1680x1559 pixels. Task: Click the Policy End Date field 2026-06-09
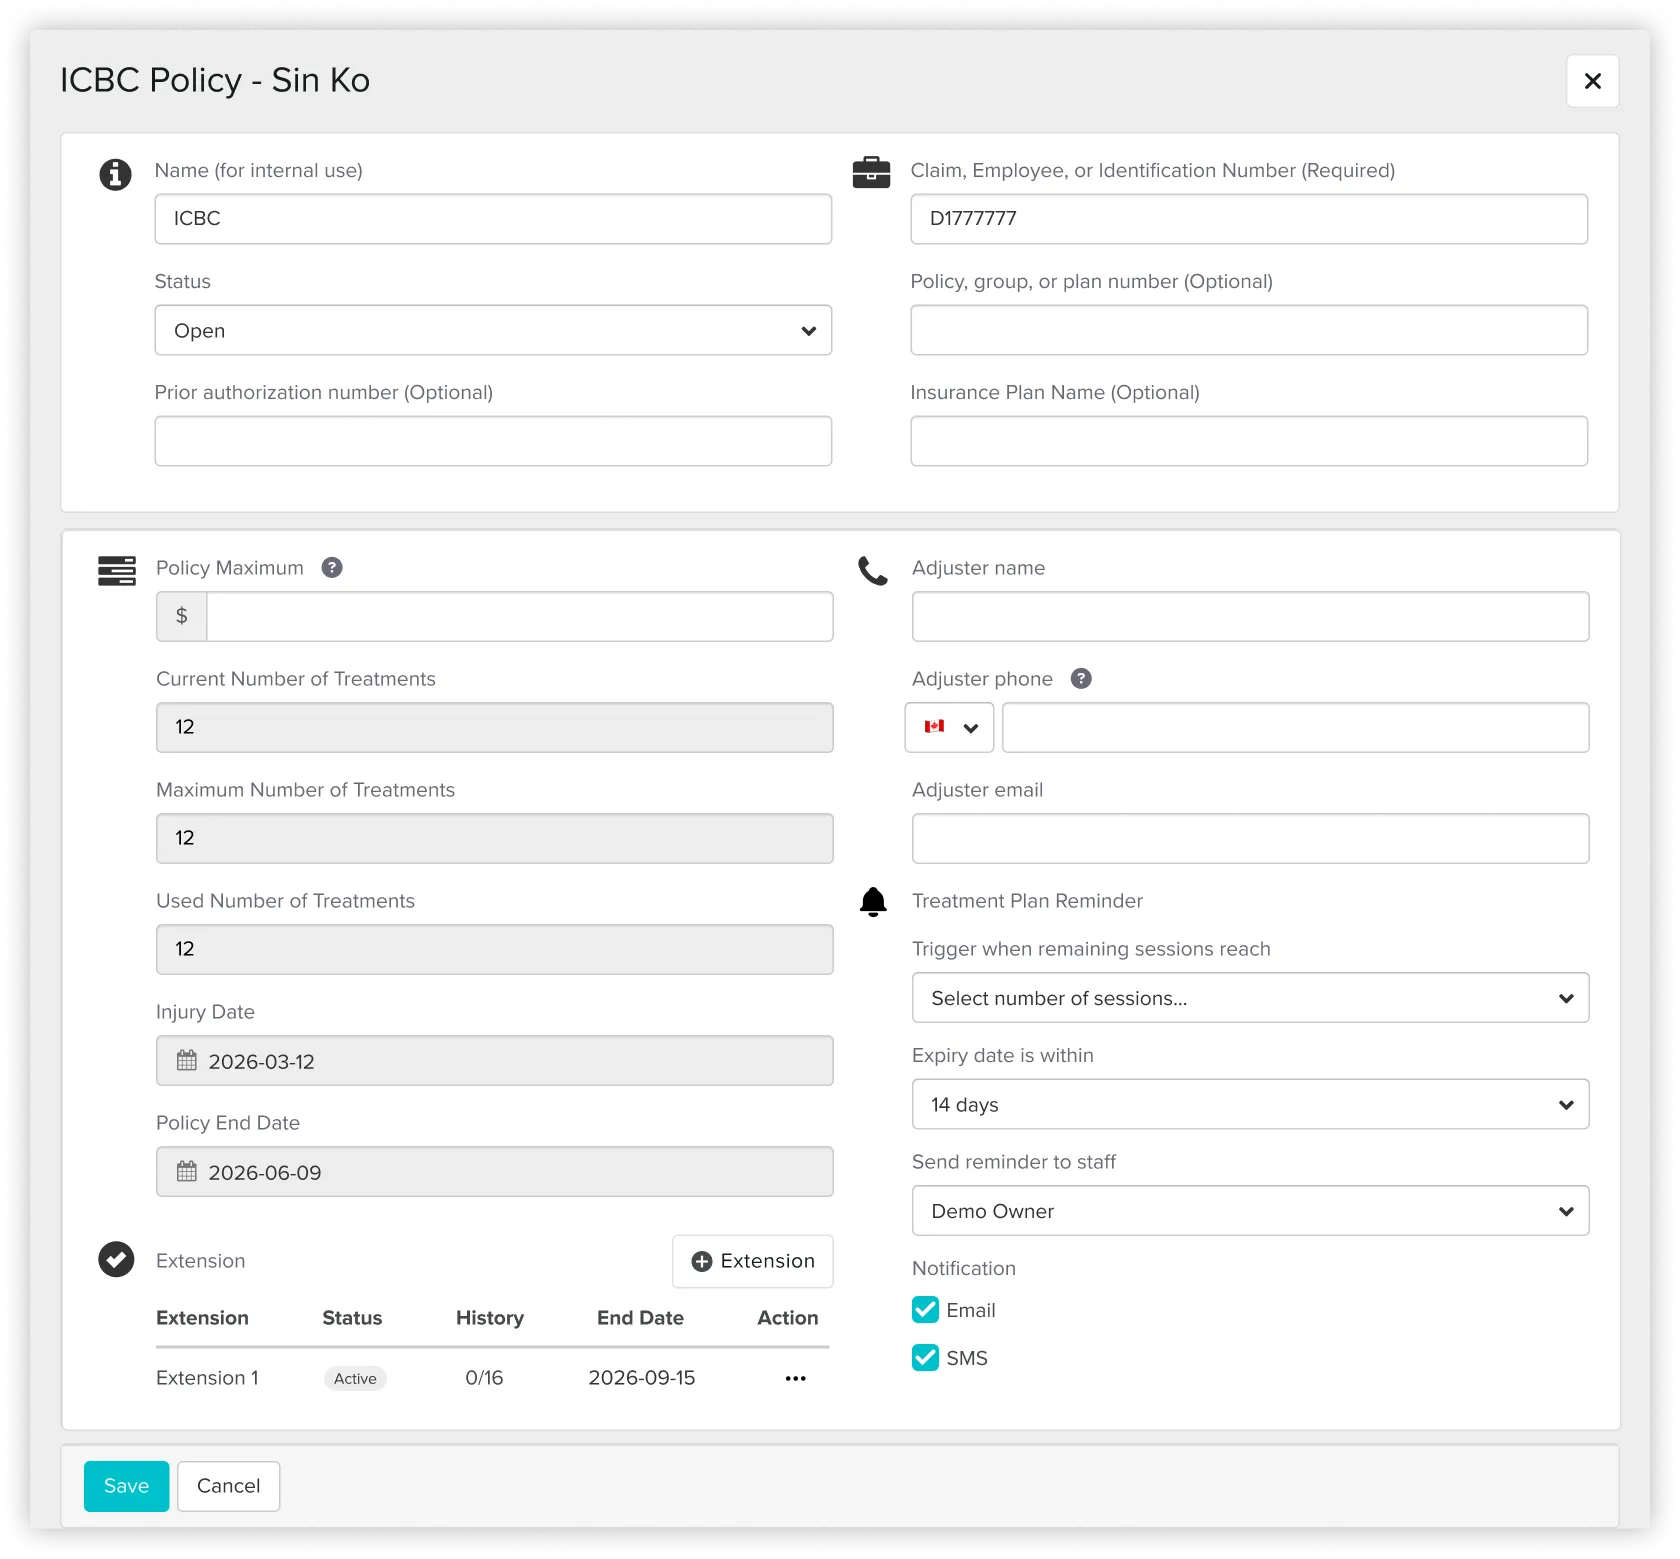click(494, 1171)
